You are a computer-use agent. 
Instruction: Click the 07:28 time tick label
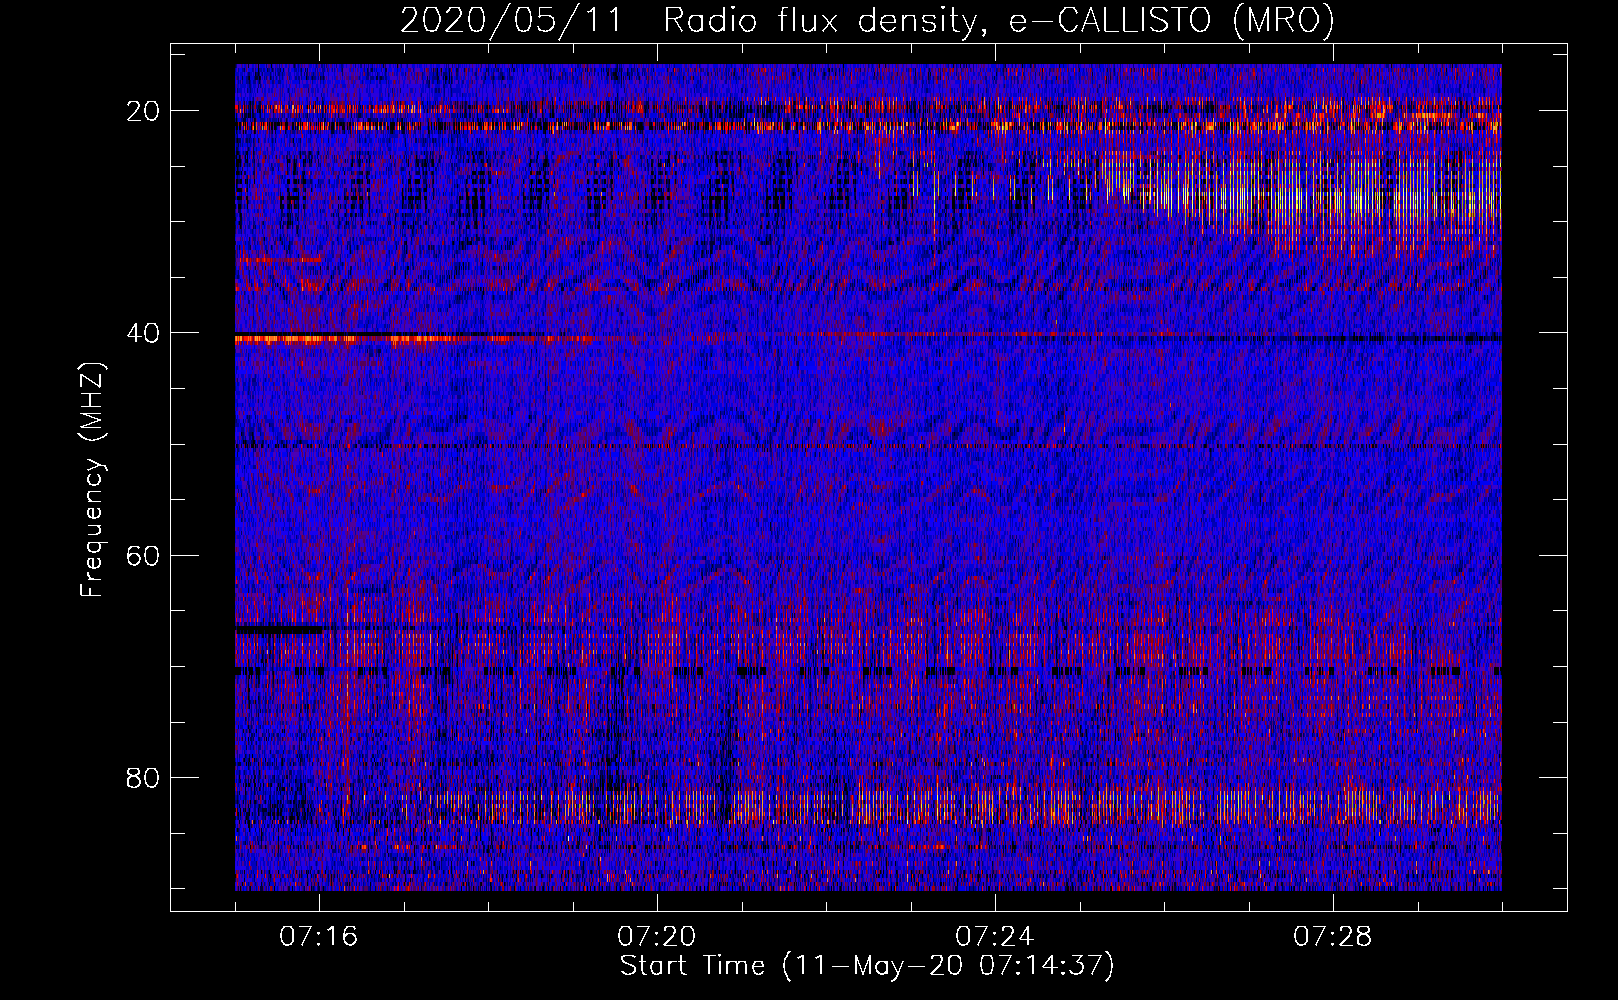click(1333, 937)
